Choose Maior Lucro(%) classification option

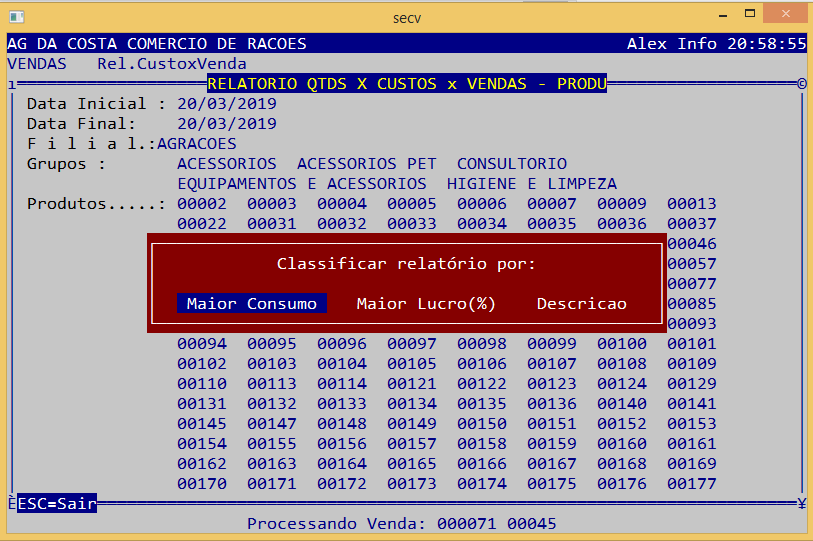[x=426, y=304]
